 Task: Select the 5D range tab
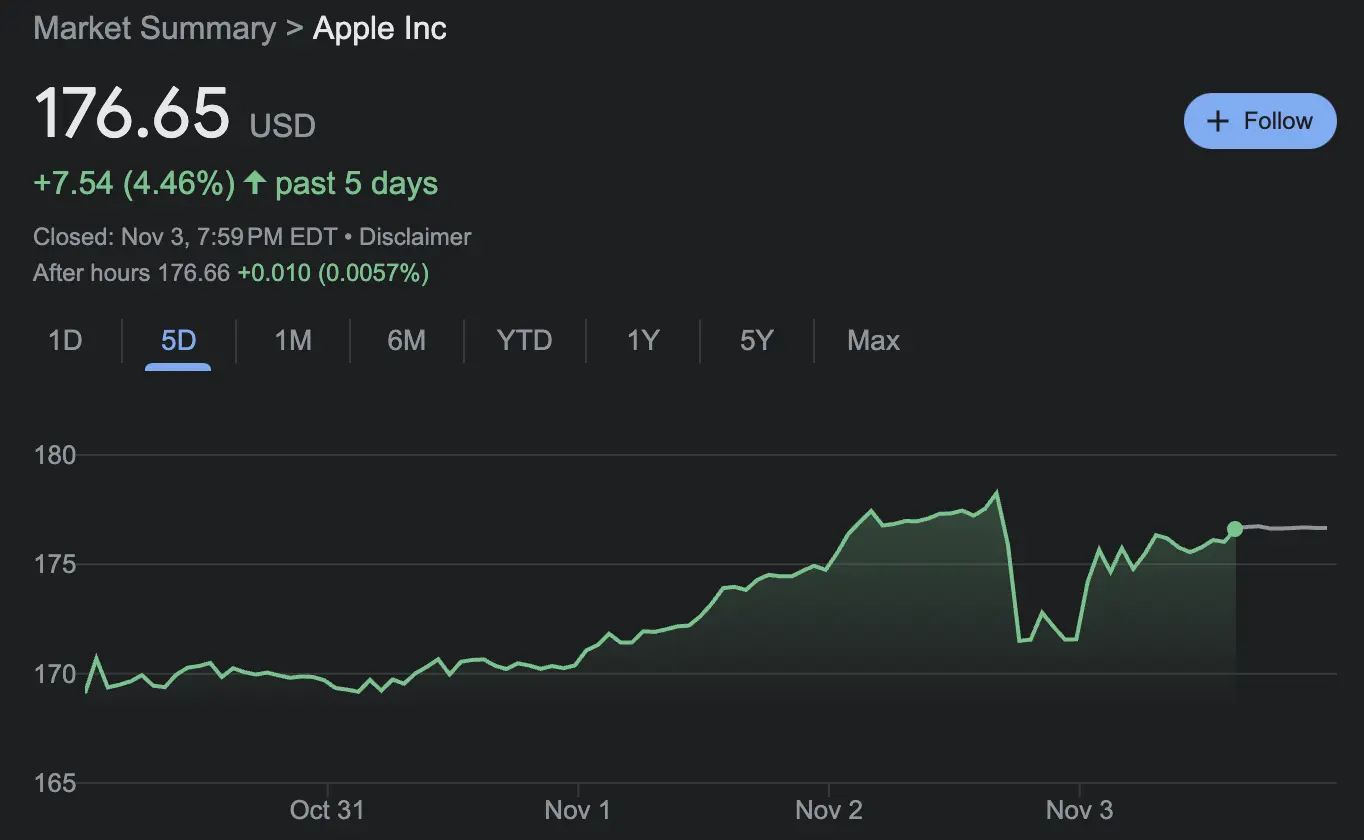[178, 341]
